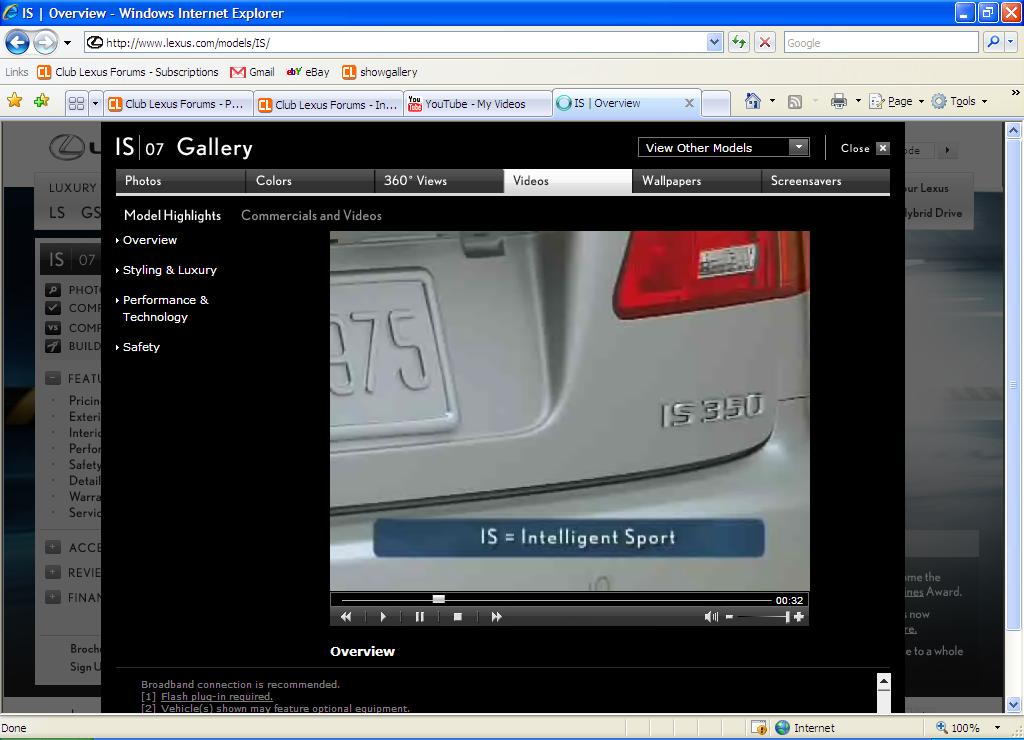Open the Favorites Center star

click(15, 101)
